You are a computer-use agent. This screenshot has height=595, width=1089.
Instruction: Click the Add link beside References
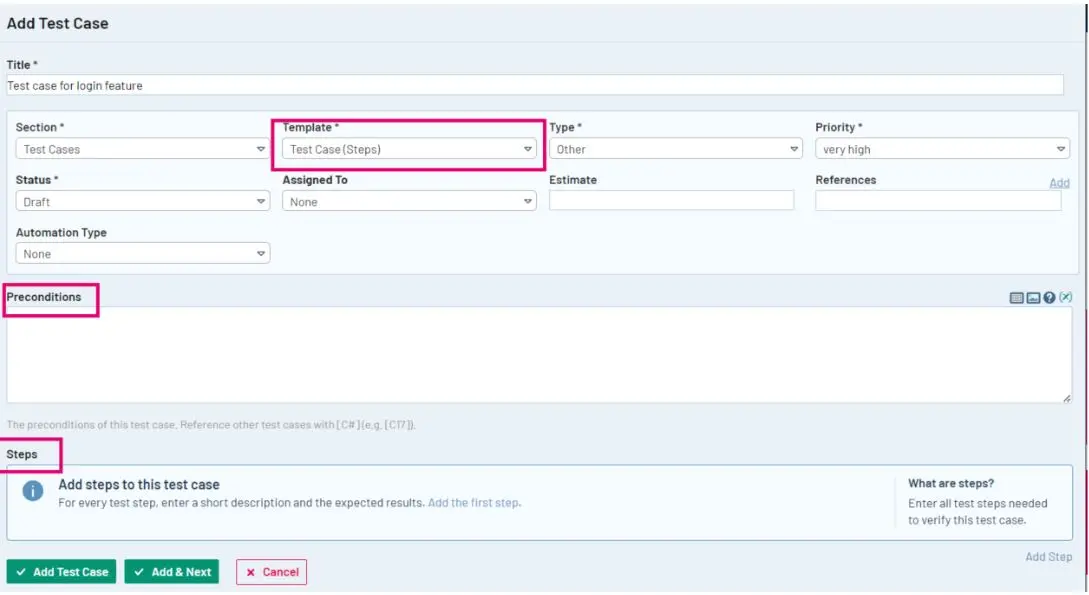[x=1058, y=183]
